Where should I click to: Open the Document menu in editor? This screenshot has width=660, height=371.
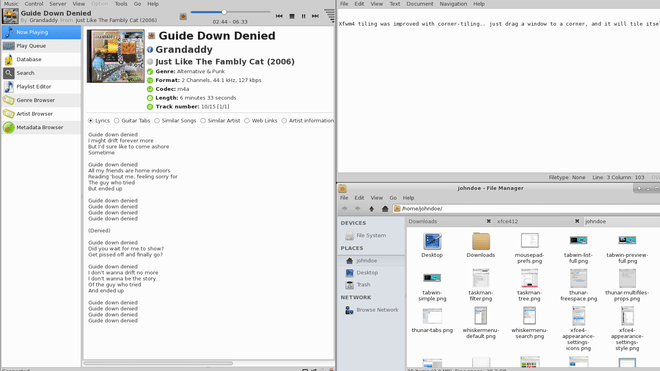pos(420,4)
